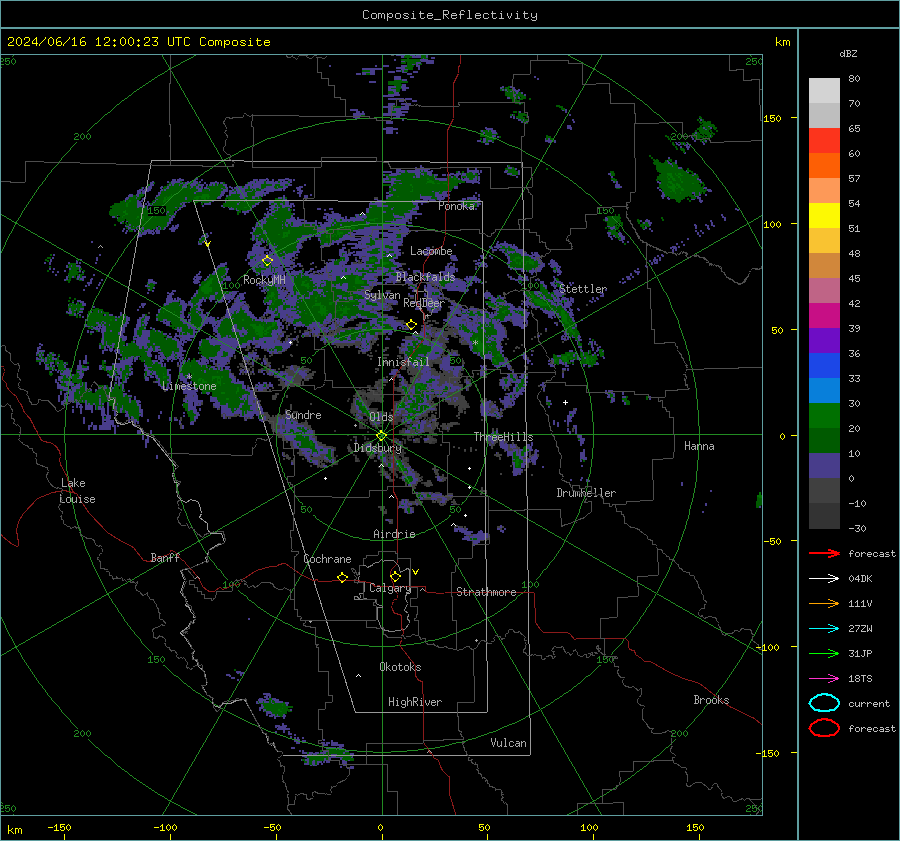Click the Ponoka town label
Screen dimensions: 900x841
click(x=456, y=206)
